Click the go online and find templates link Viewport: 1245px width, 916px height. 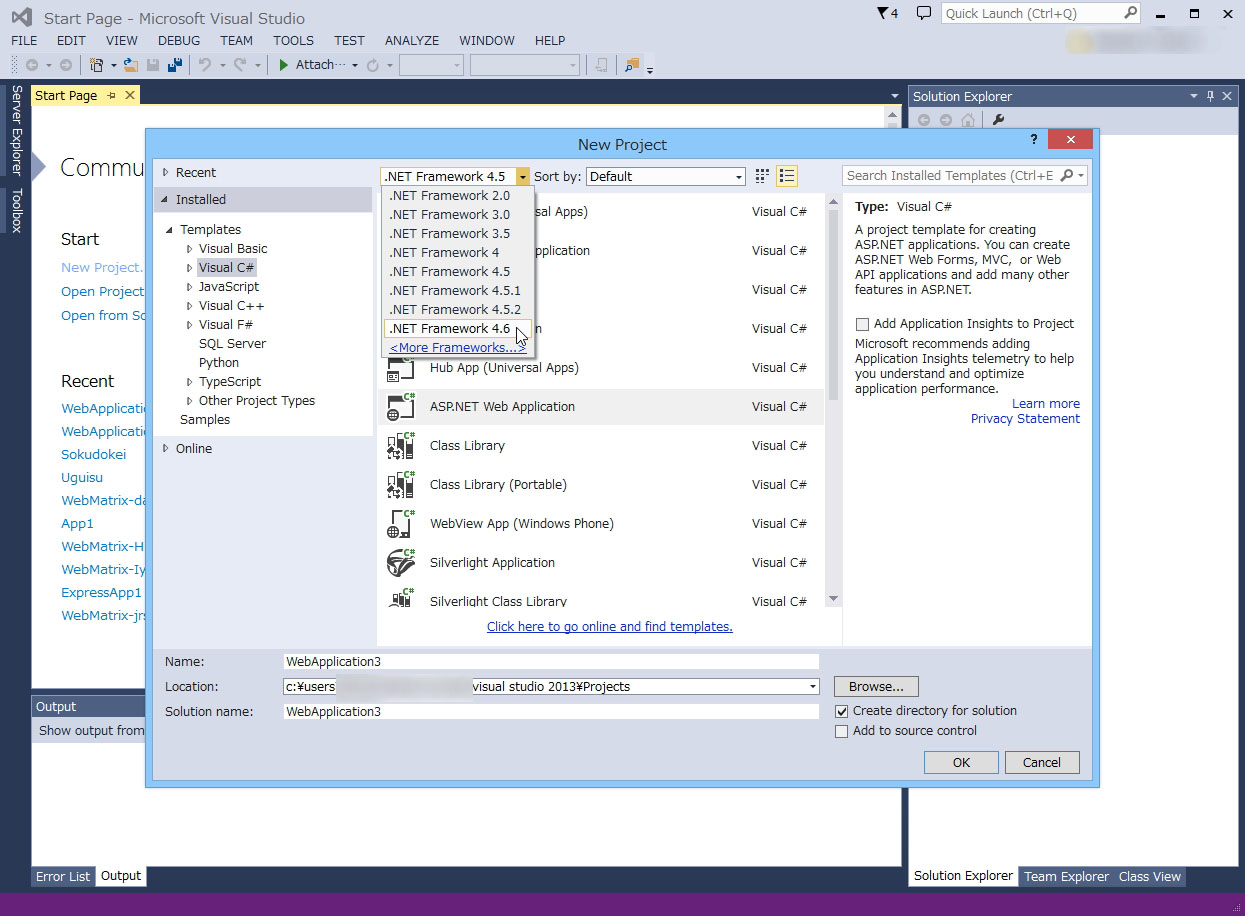pos(609,626)
